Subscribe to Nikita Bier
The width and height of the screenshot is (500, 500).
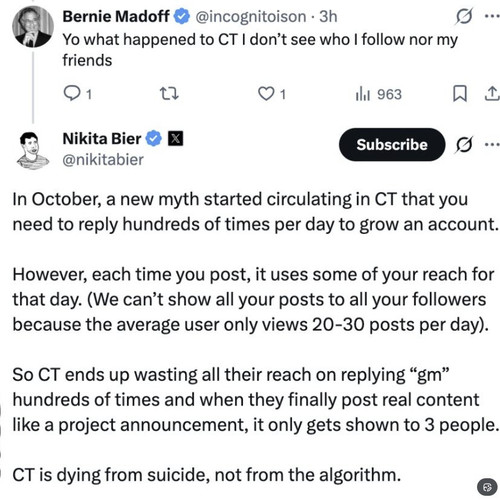coord(392,144)
